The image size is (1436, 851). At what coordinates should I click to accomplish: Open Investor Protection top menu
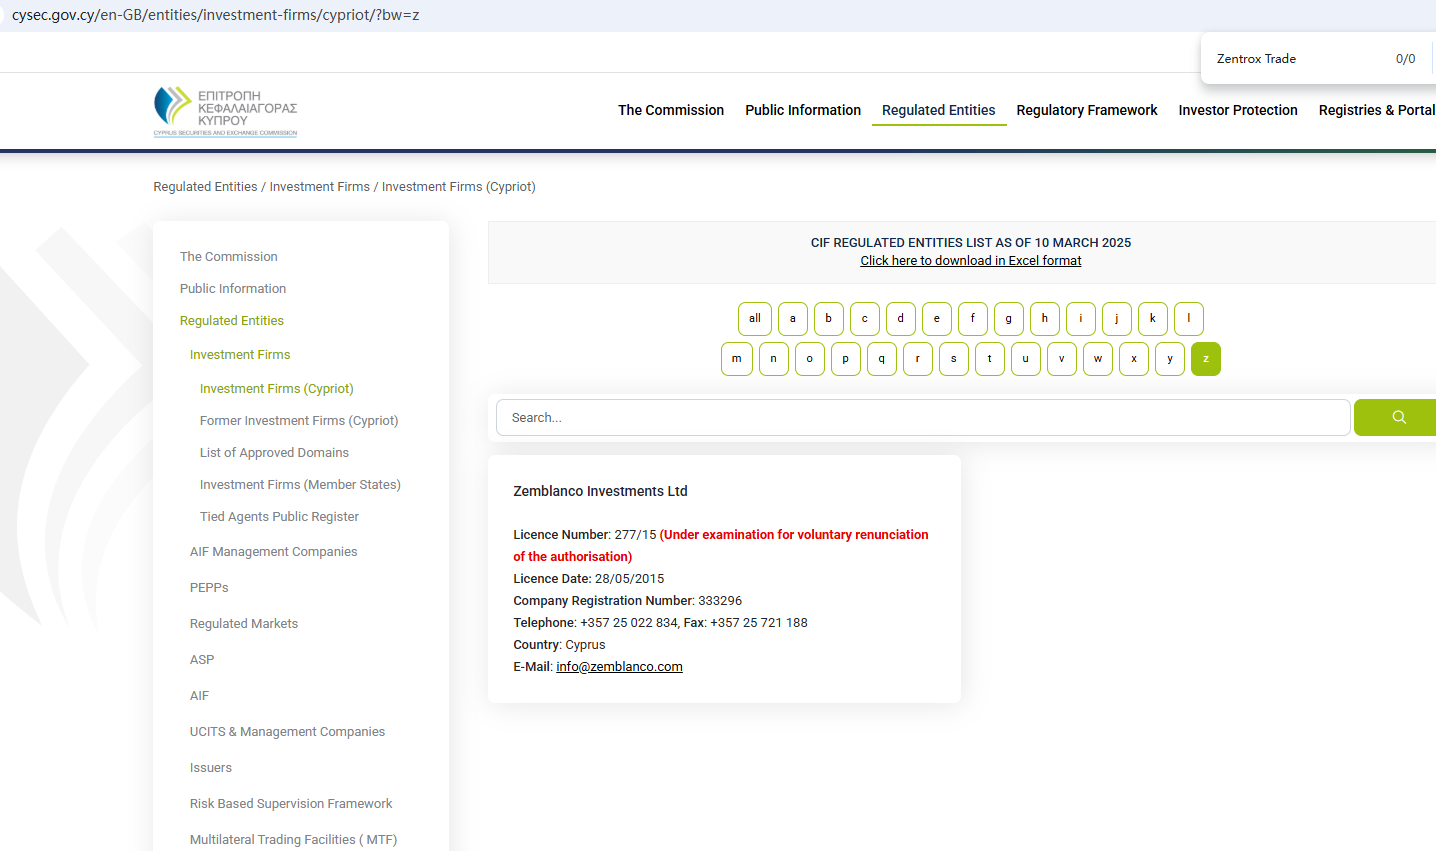click(x=1238, y=110)
